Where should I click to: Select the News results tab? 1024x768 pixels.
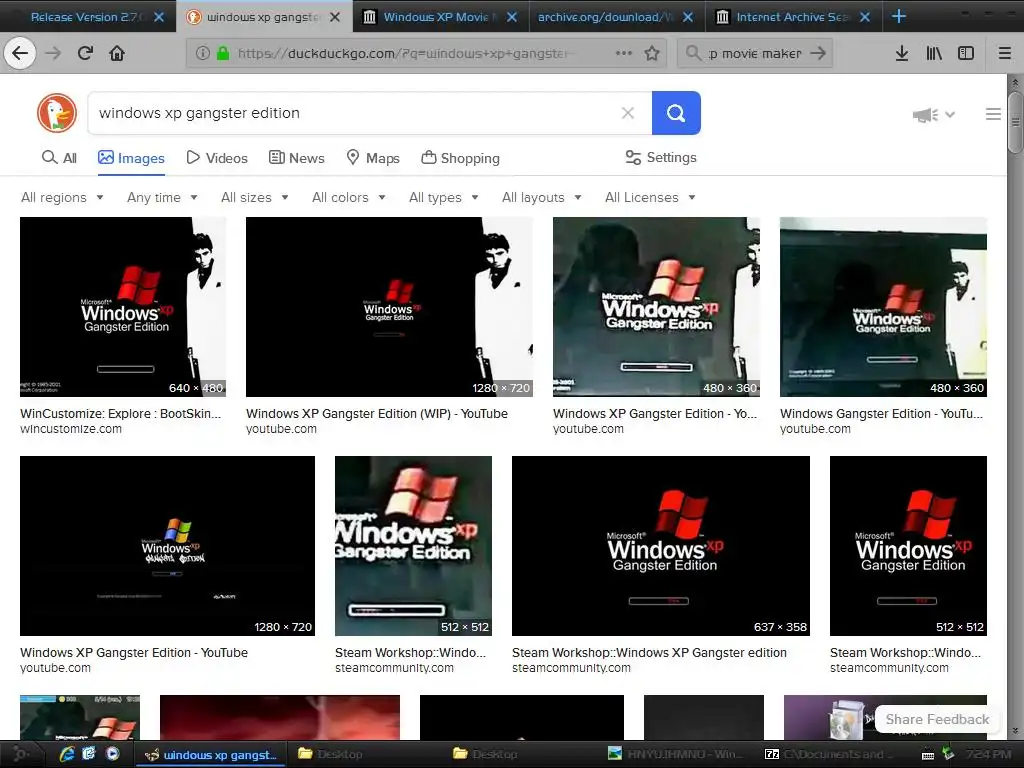coord(297,158)
